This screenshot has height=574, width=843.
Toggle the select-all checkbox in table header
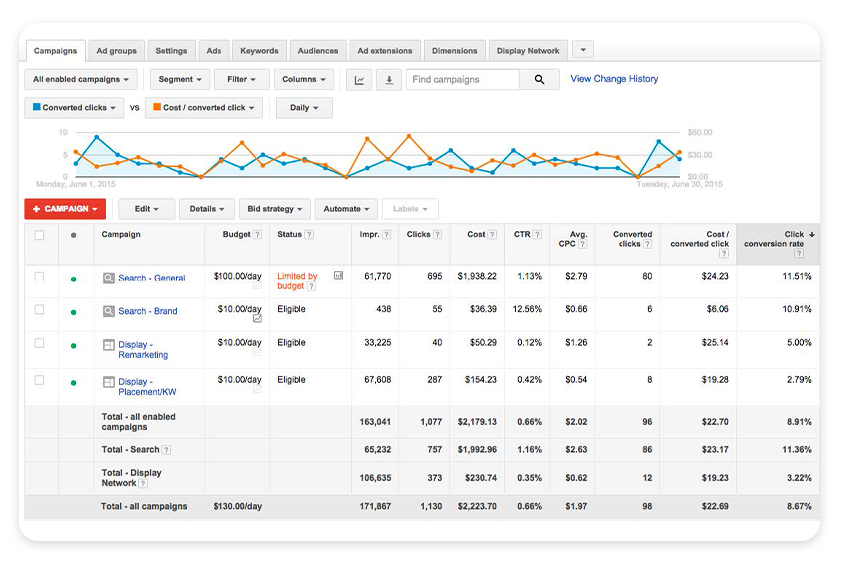[40, 235]
